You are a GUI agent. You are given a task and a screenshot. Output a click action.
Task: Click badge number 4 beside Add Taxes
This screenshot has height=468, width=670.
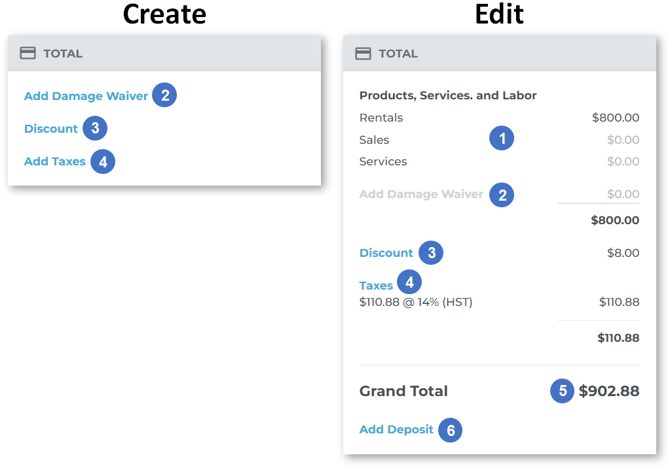(x=102, y=161)
